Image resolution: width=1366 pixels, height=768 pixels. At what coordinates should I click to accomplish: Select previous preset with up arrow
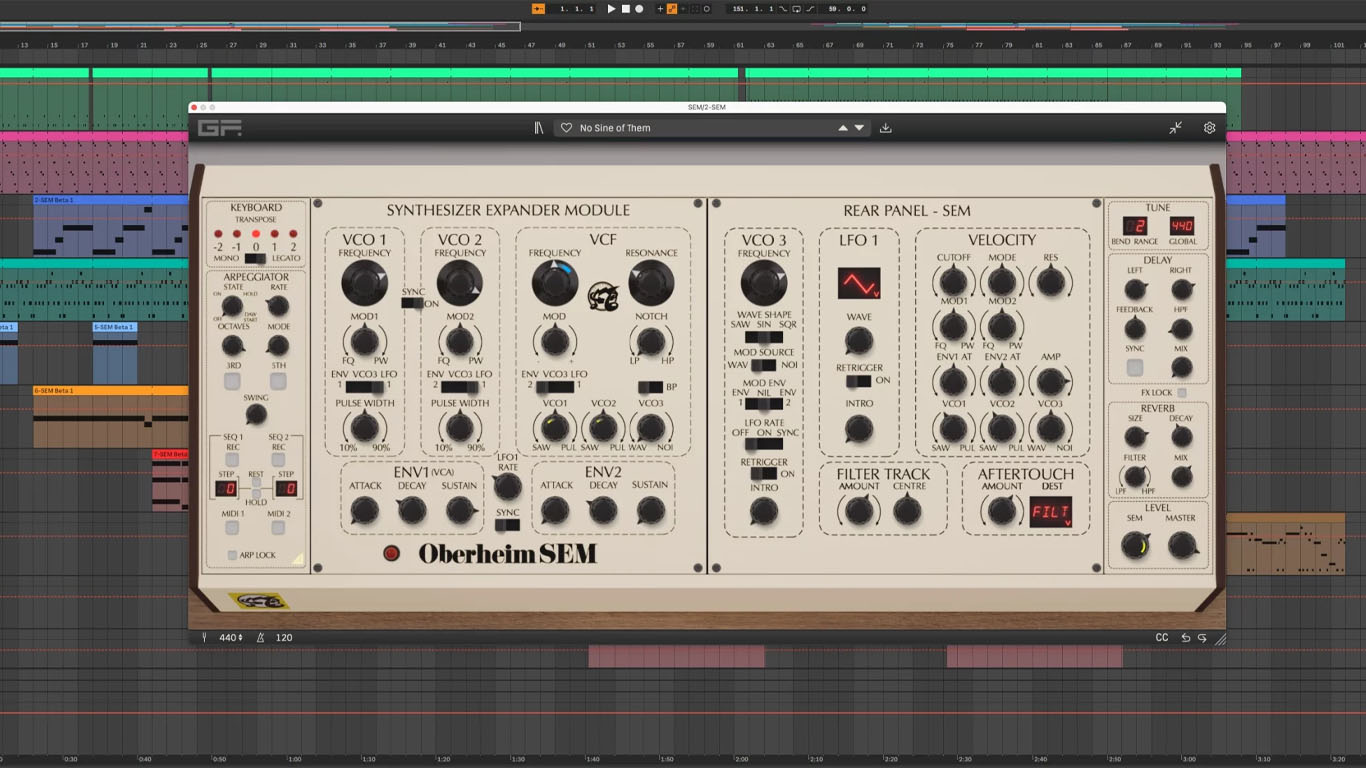point(842,128)
